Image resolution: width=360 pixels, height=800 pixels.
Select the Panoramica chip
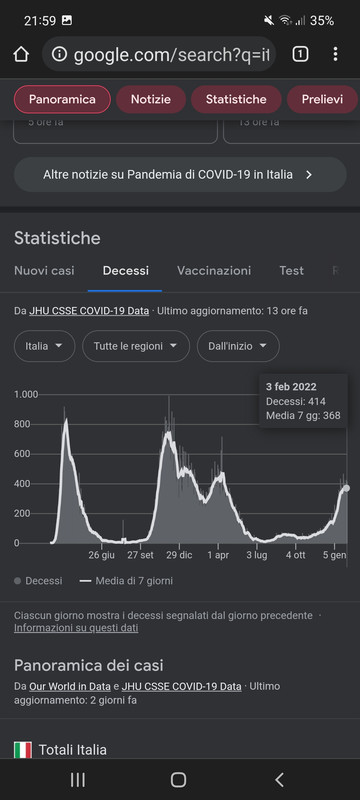62,99
